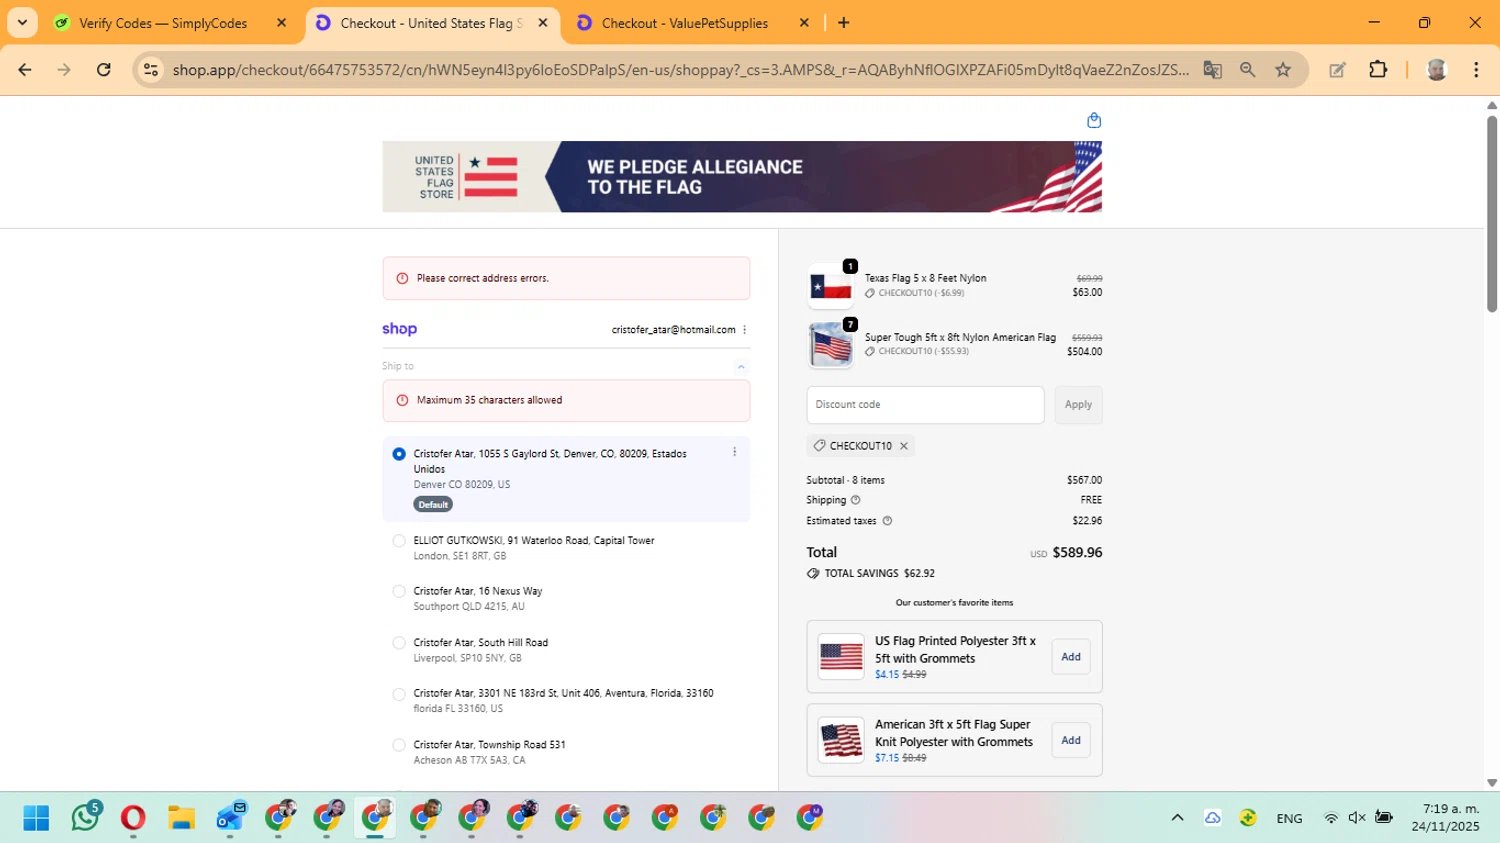Click the Discount code input field
The height and width of the screenshot is (843, 1500).
pyautogui.click(x=925, y=405)
